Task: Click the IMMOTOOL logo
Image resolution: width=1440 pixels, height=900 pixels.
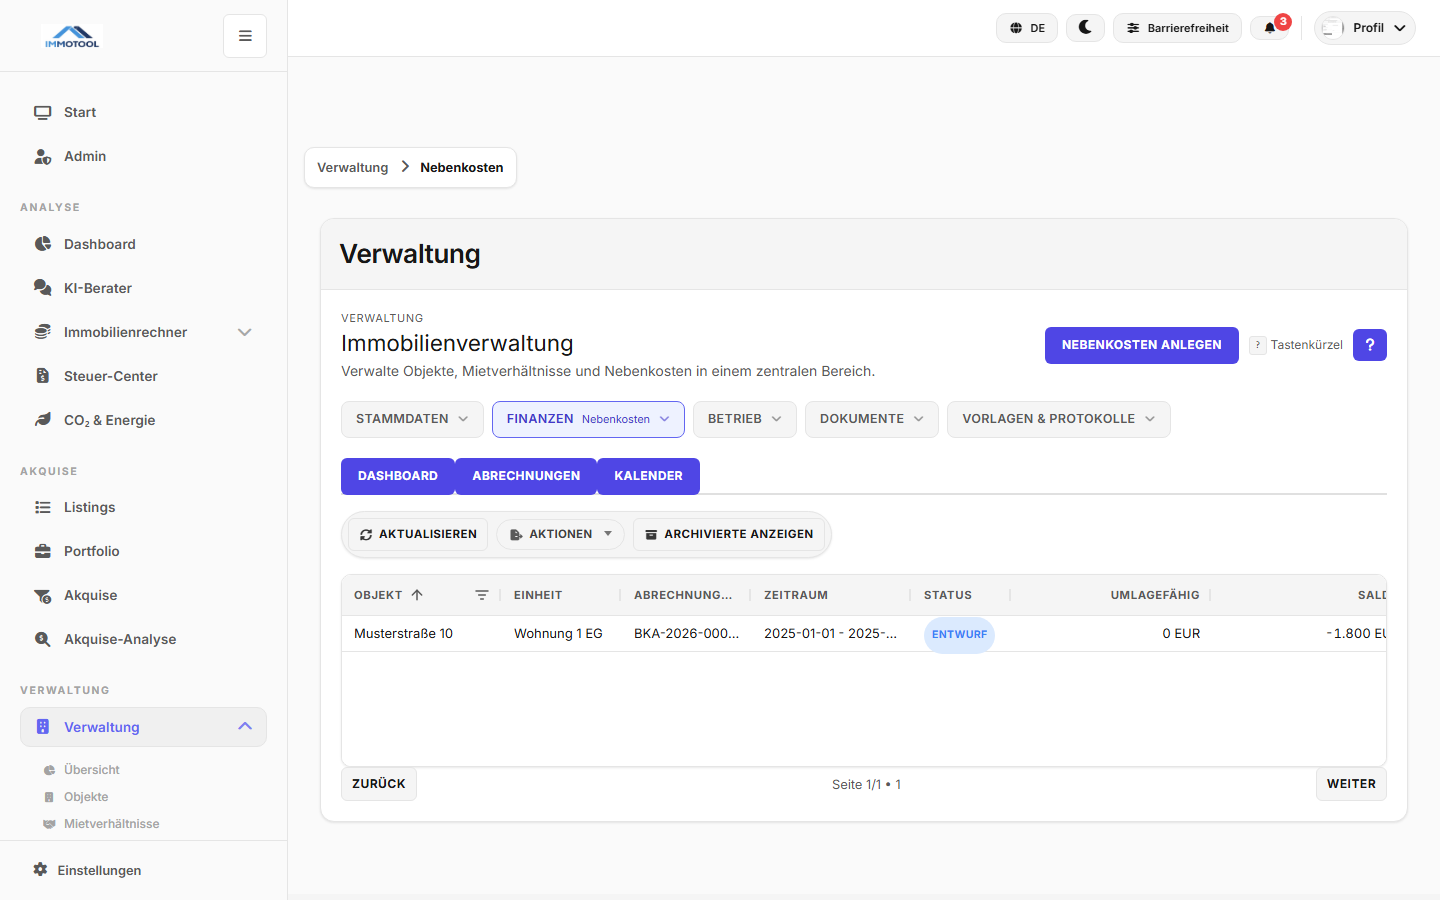Action: pos(72,37)
